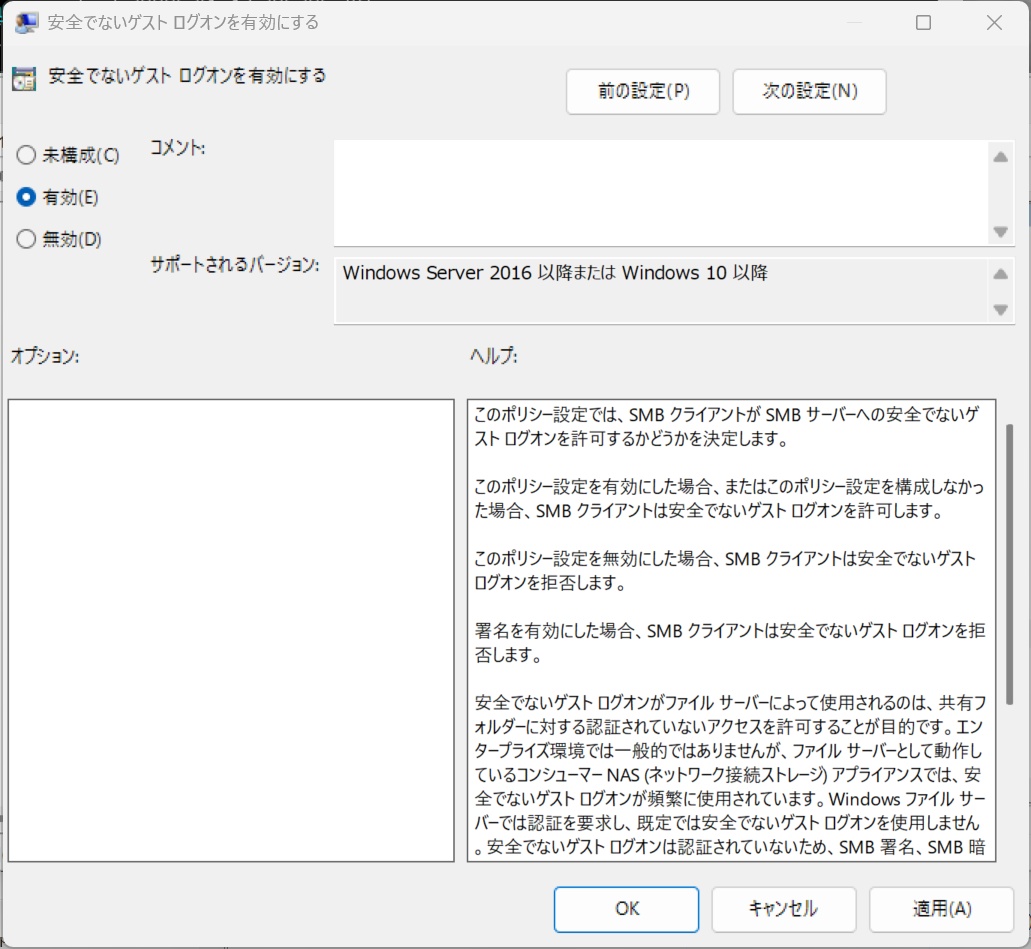Click inside the コメント text field

660,192
